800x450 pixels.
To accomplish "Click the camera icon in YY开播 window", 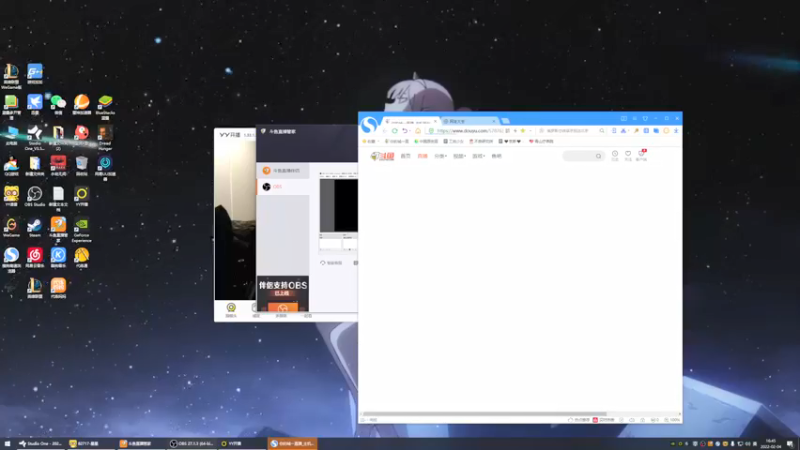I will [x=231, y=309].
